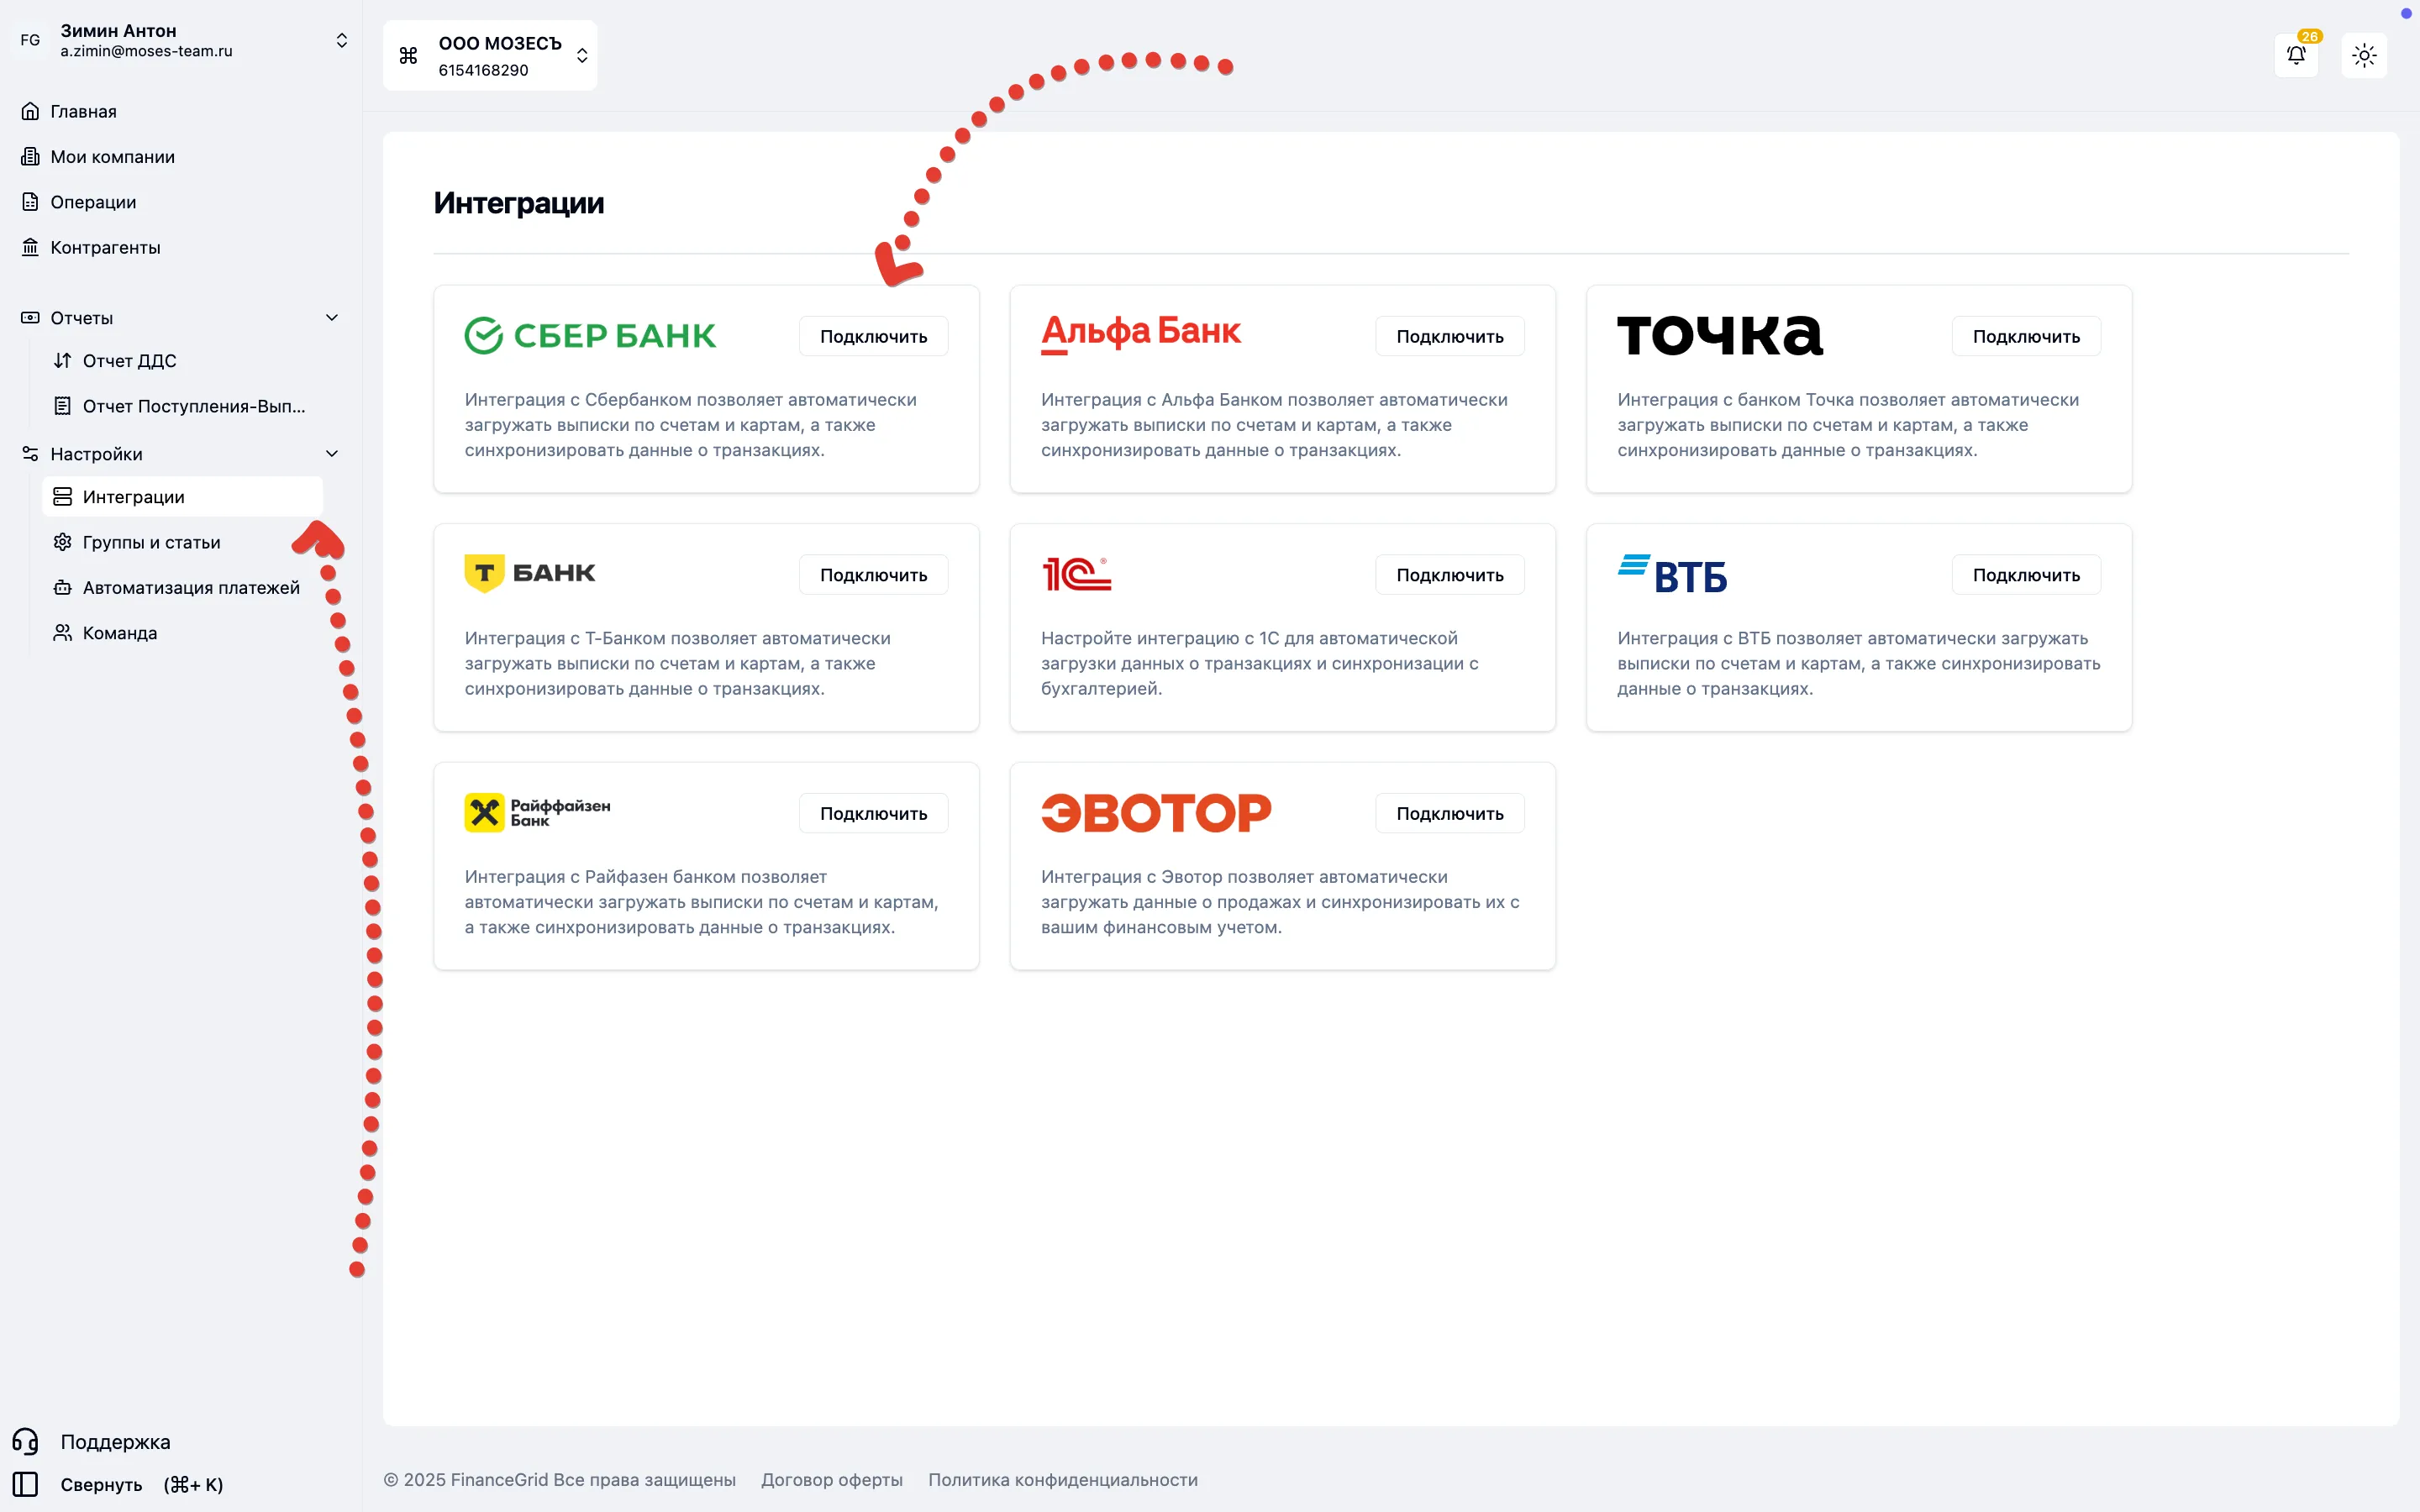Connect the Сбербанк integration
The height and width of the screenshot is (1512, 2420).
point(873,336)
